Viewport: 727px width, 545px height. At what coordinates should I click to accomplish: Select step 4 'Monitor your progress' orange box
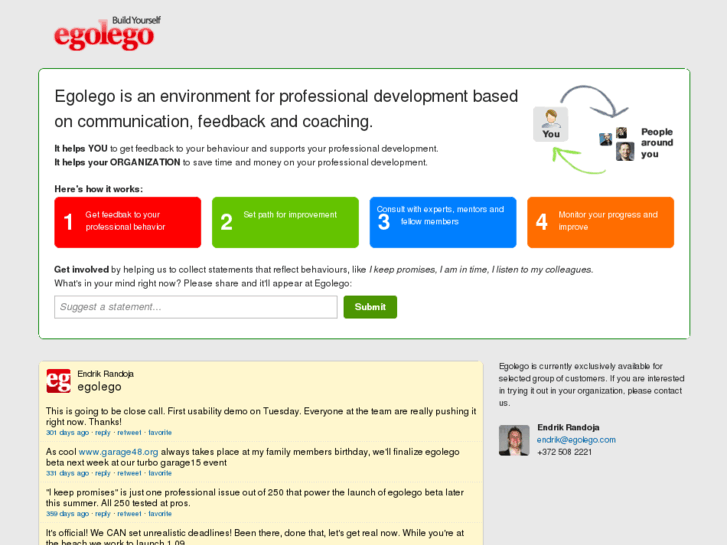pos(600,222)
